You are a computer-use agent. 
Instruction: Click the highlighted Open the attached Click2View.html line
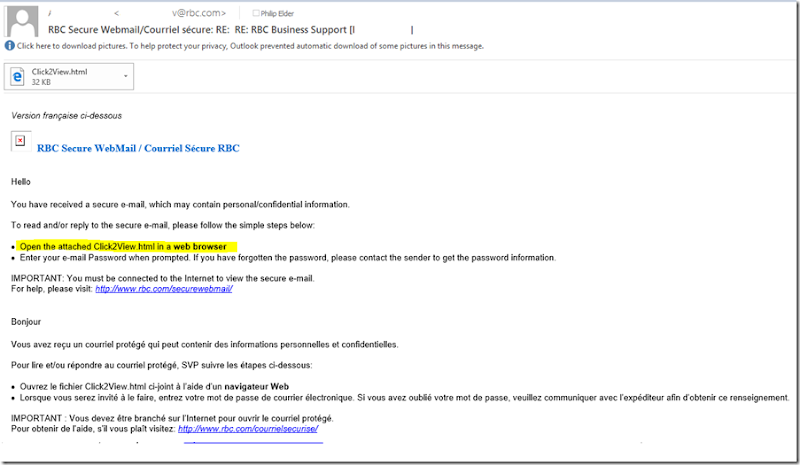coord(123,247)
